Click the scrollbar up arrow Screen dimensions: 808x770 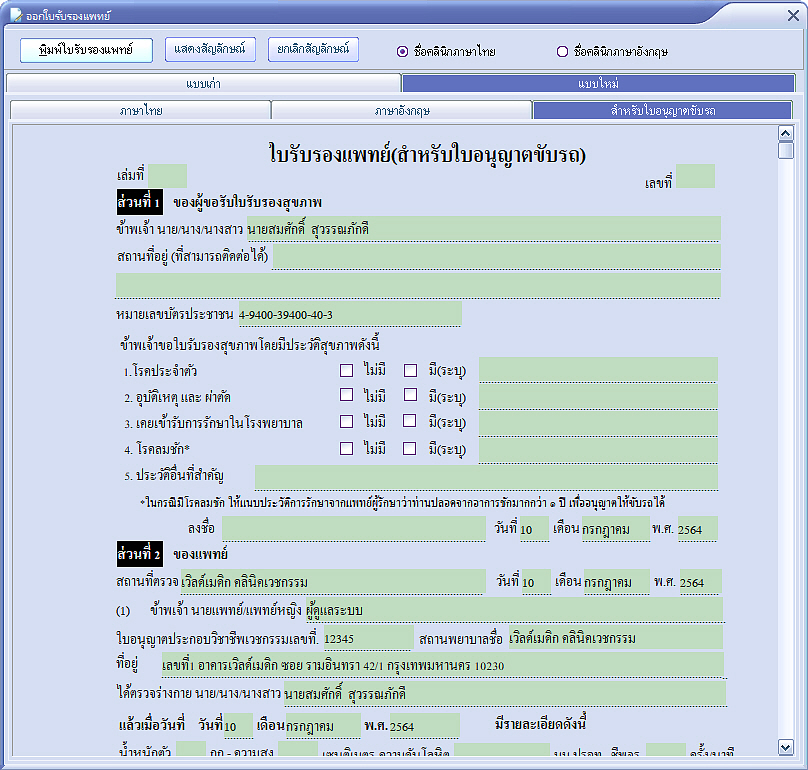coord(785,134)
